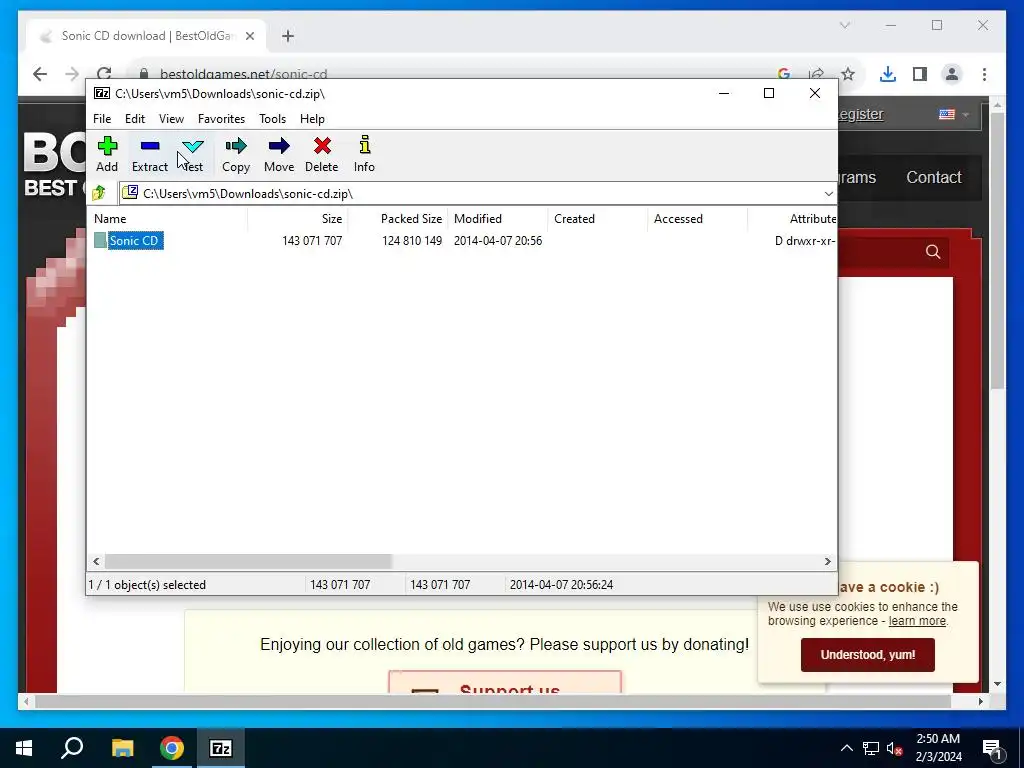Open Chrome side panel icon

[x=920, y=74]
